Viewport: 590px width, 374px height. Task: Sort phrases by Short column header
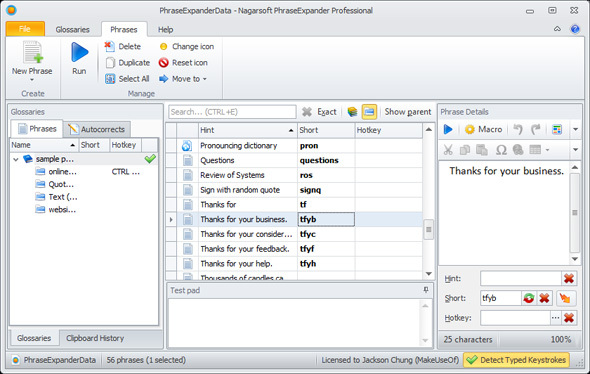326,130
